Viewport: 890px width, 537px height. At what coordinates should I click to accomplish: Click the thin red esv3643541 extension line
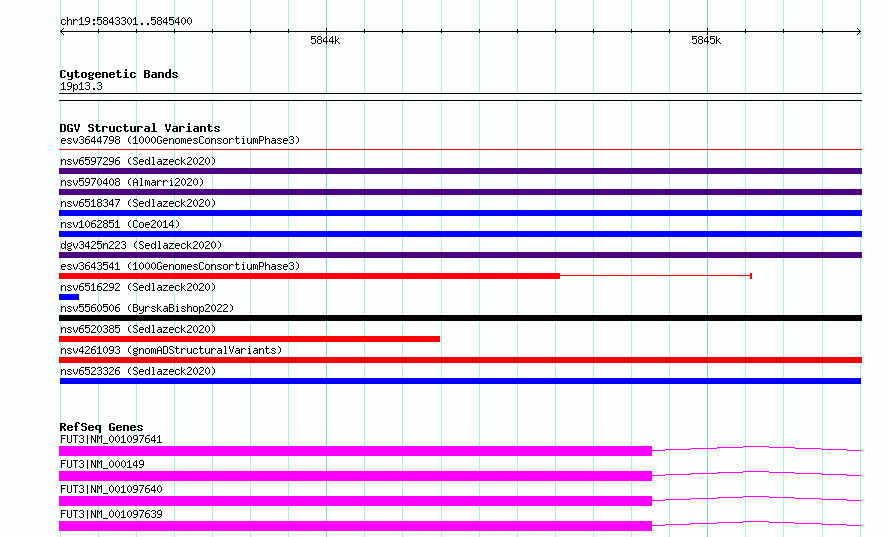(656, 276)
